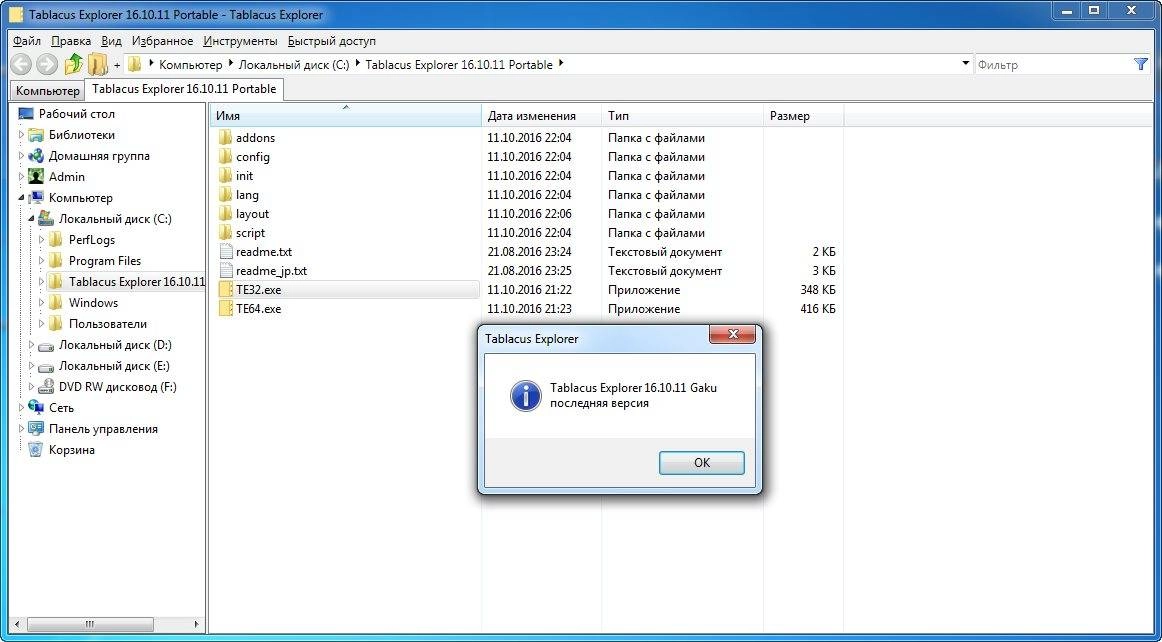Screen dimensions: 1162x642
Task: Click in the Фильтр input field
Action: pyautogui.click(x=1052, y=64)
